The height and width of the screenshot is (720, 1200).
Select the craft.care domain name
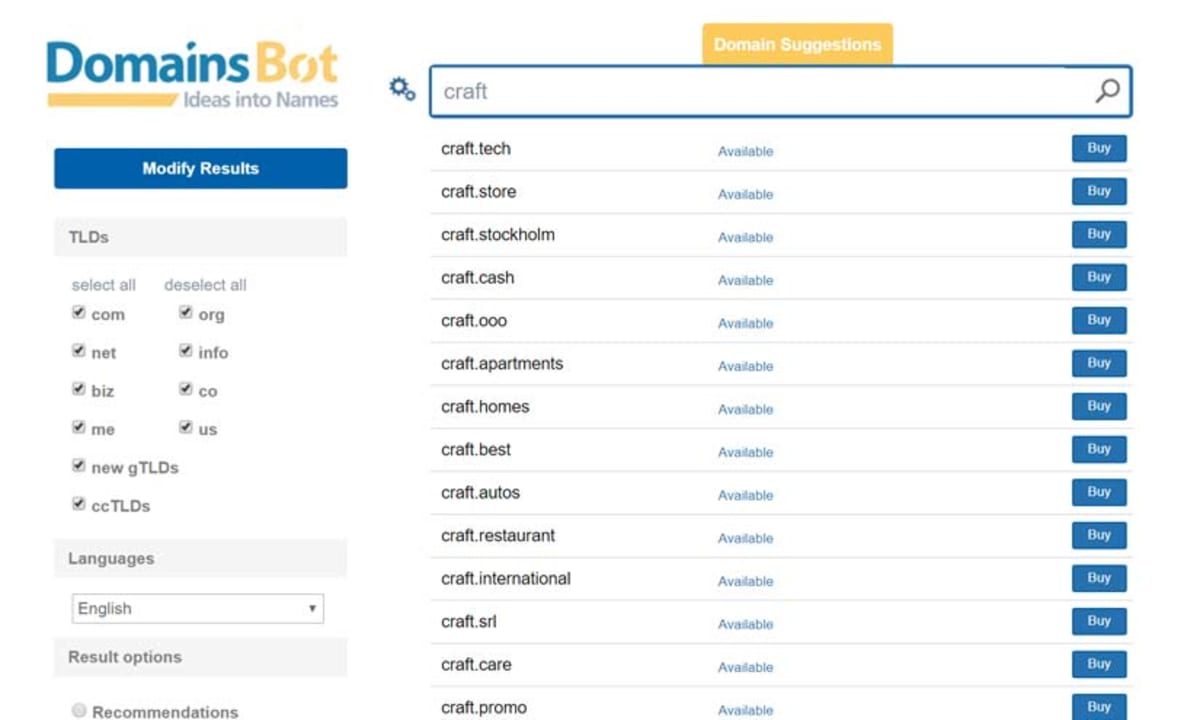(476, 665)
